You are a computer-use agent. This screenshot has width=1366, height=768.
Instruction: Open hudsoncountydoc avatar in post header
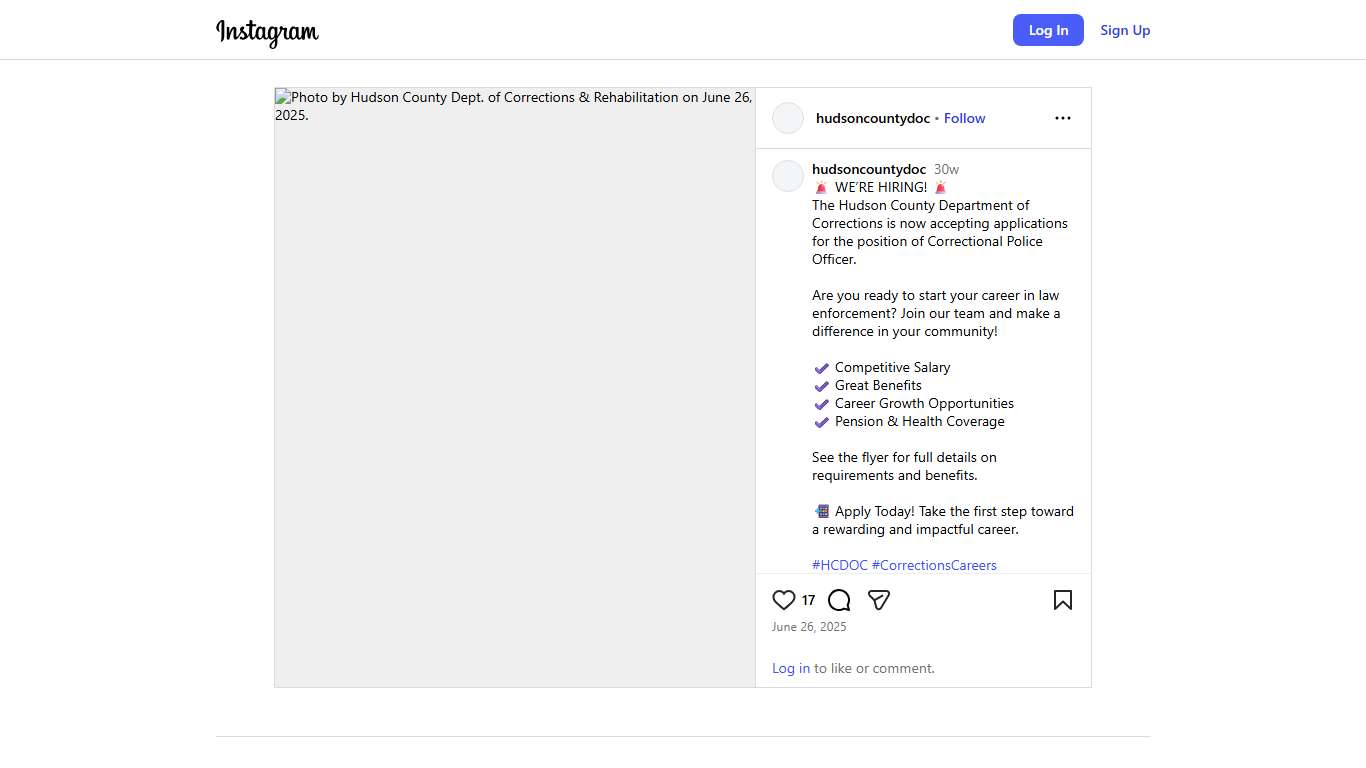coord(788,118)
